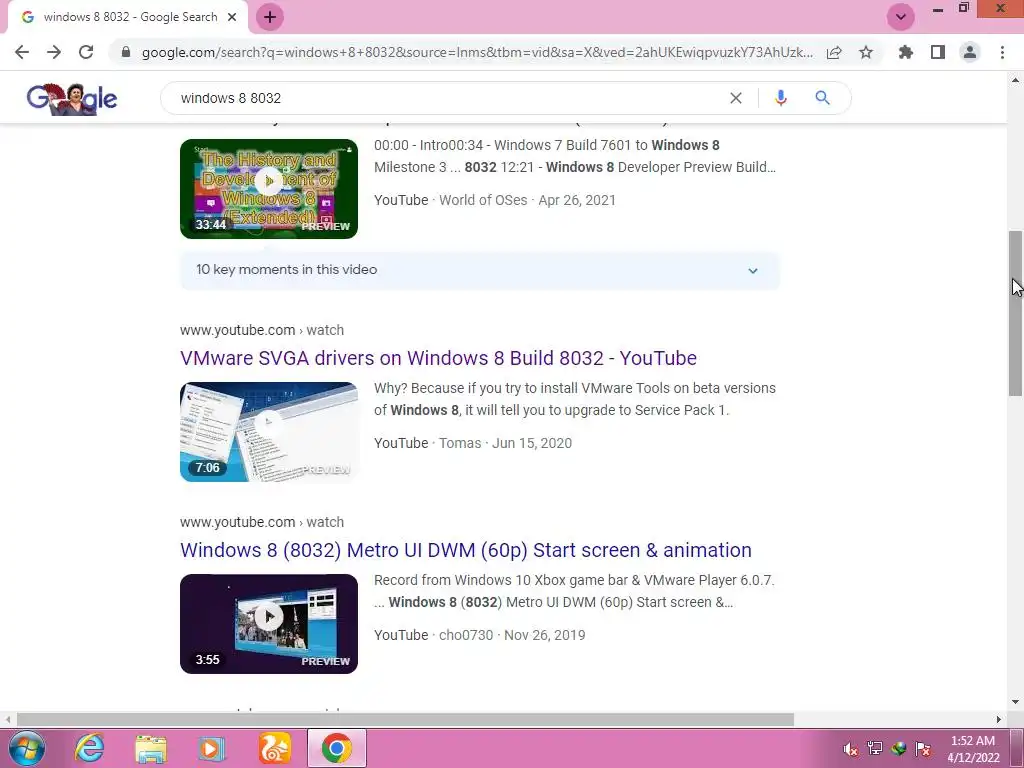
Task: Go back to the previous page
Action: (x=22, y=52)
